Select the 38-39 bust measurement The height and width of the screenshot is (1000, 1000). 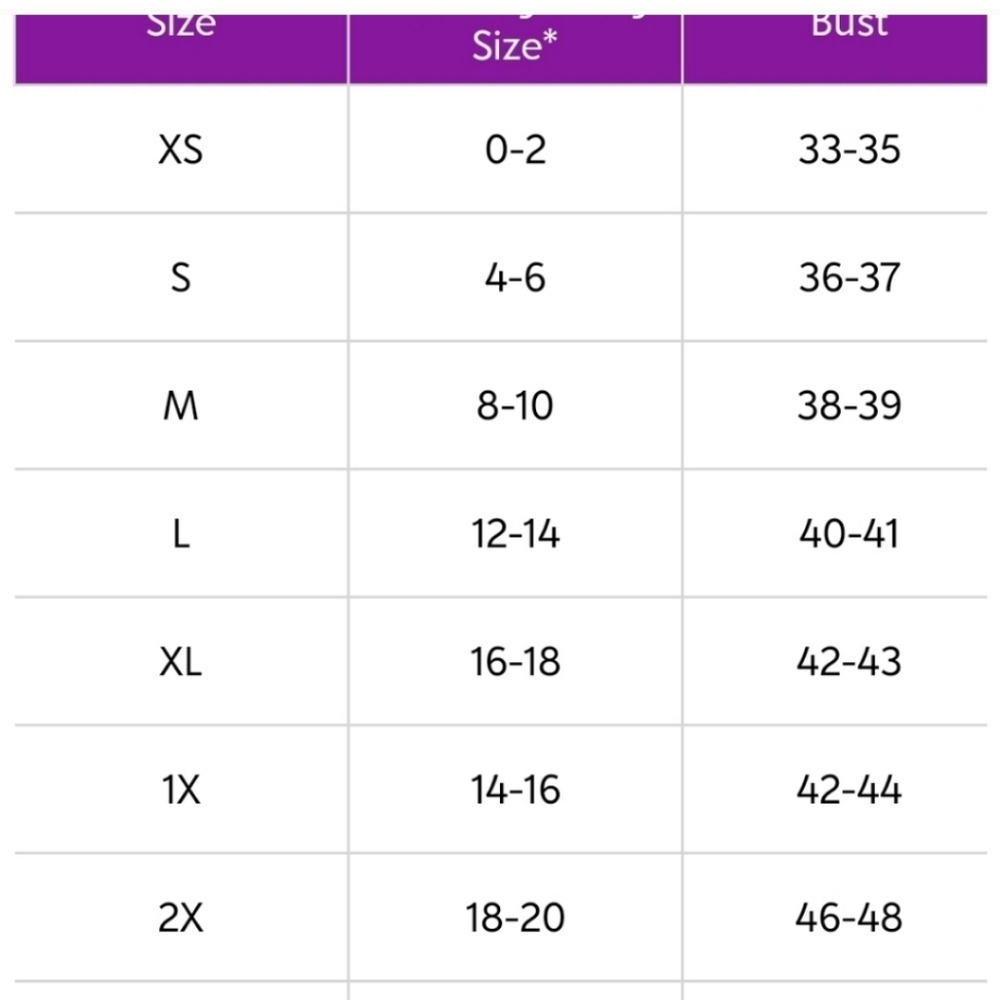pos(849,406)
